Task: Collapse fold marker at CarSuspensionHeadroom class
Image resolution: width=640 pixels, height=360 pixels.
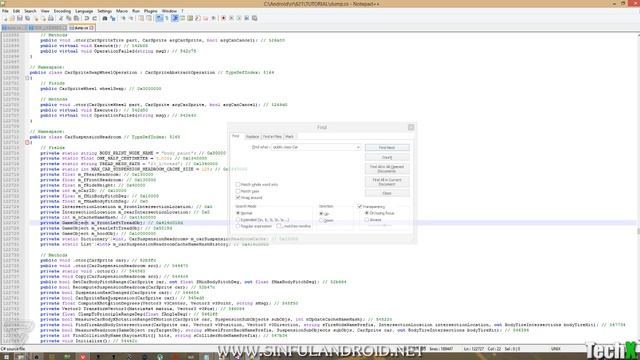Action: [x=27, y=142]
